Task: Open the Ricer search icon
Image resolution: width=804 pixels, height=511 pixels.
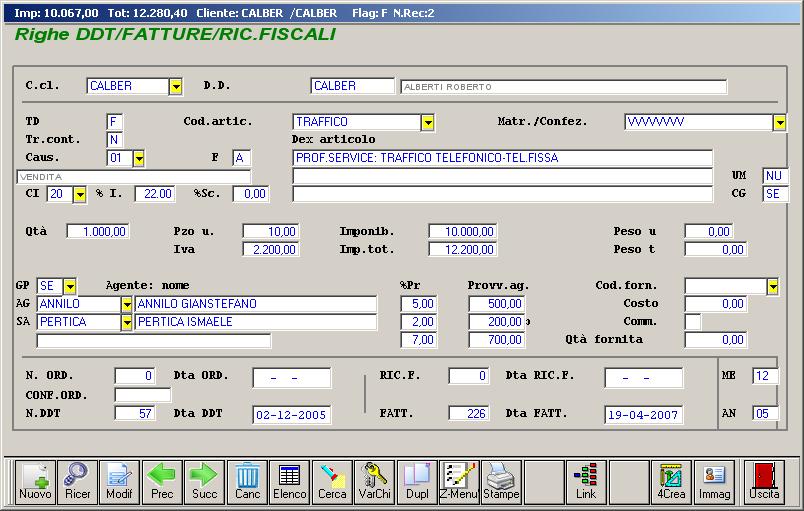Action: pyautogui.click(x=77, y=482)
